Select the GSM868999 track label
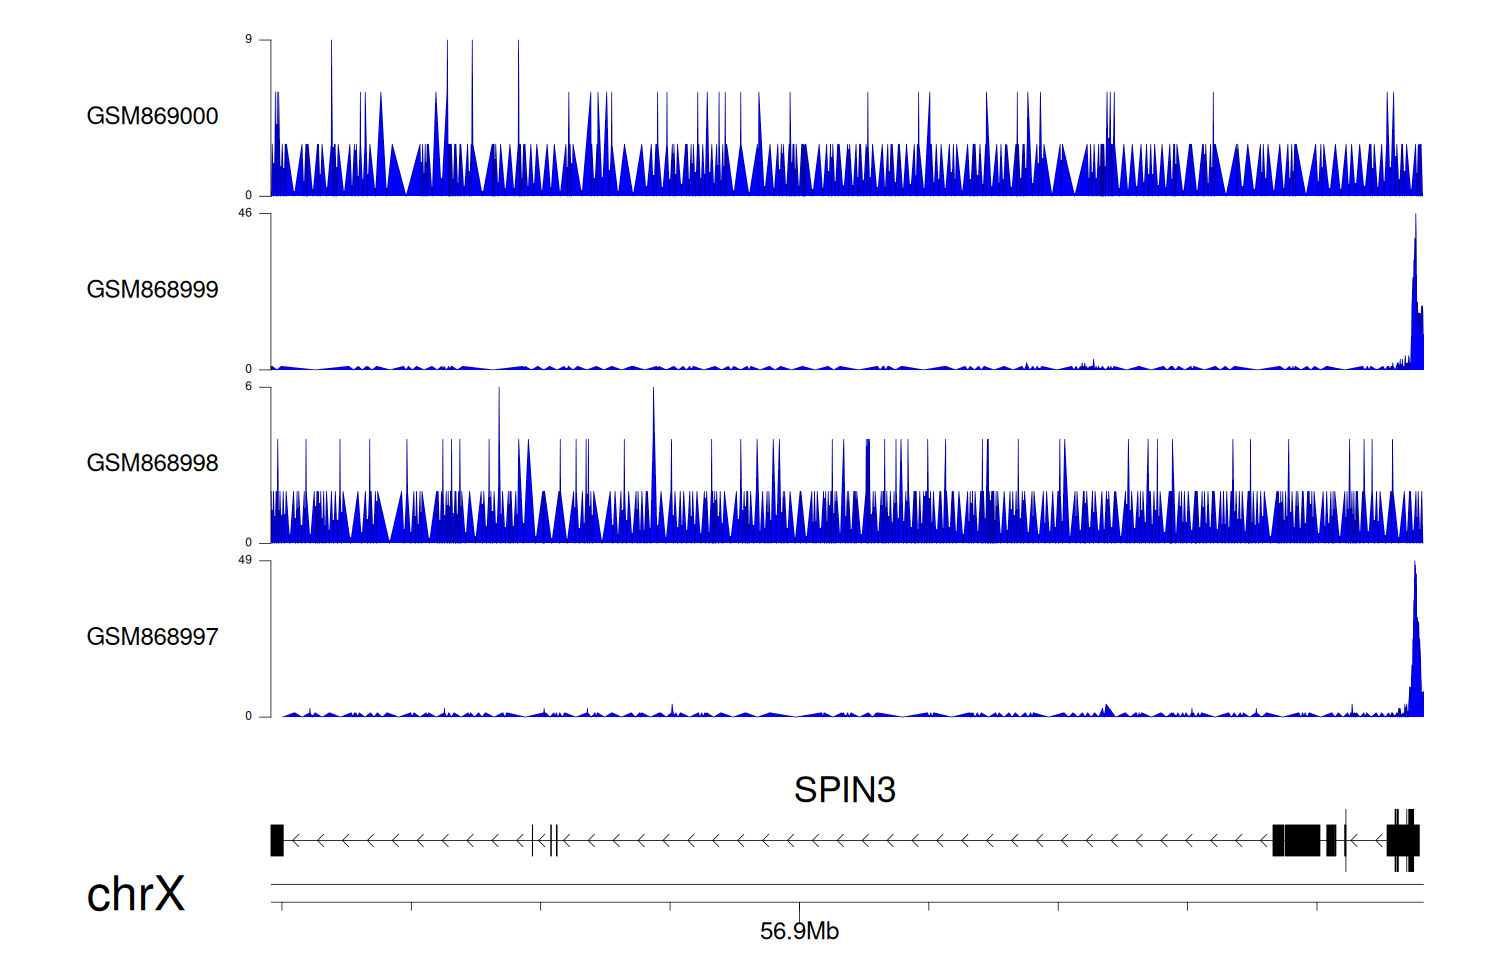The image size is (1500, 980). click(x=152, y=290)
